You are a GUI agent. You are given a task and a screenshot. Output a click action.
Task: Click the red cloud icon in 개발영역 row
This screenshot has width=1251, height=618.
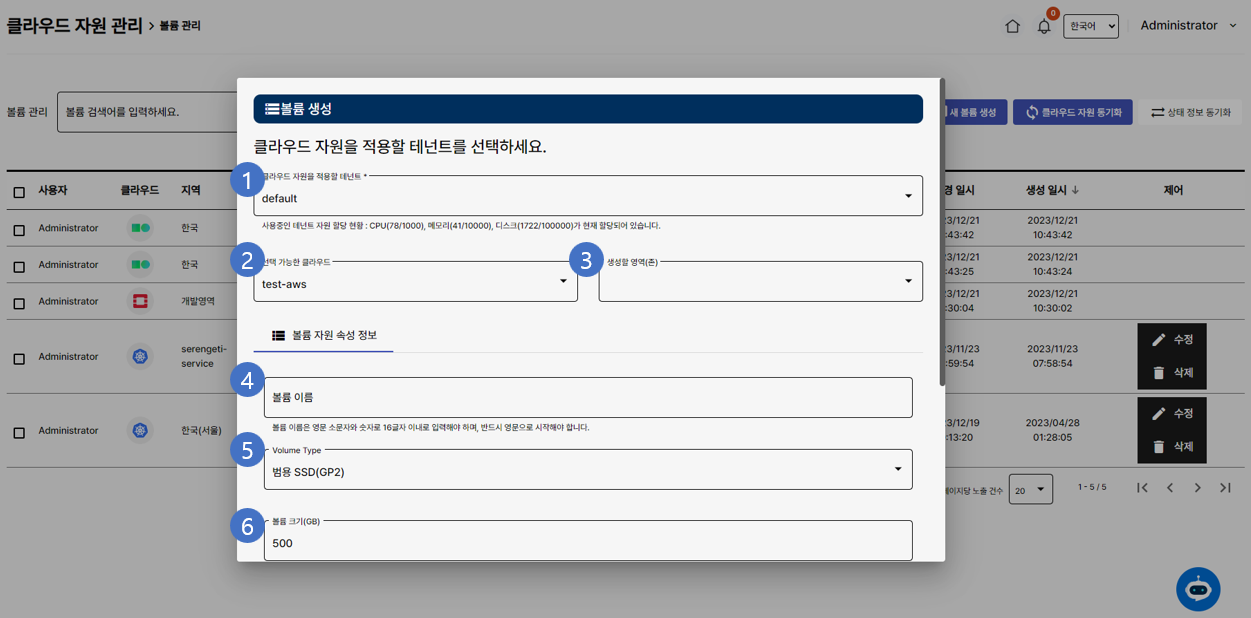click(140, 301)
